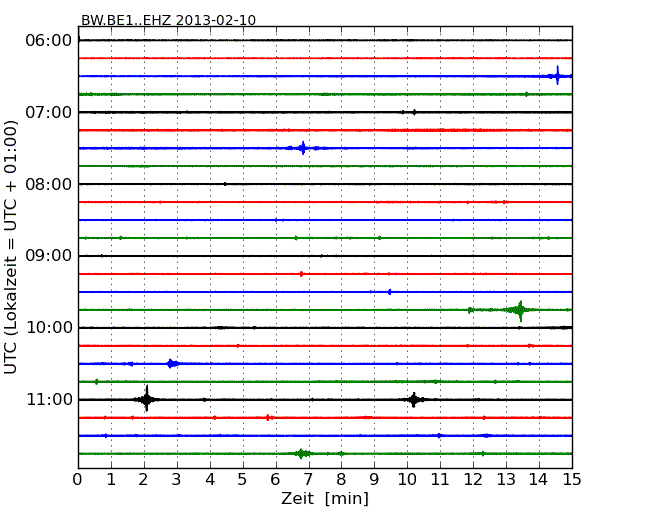Screen dimensions: 650x520
Task: Click x-axis tick label 15
Action: coord(572,479)
